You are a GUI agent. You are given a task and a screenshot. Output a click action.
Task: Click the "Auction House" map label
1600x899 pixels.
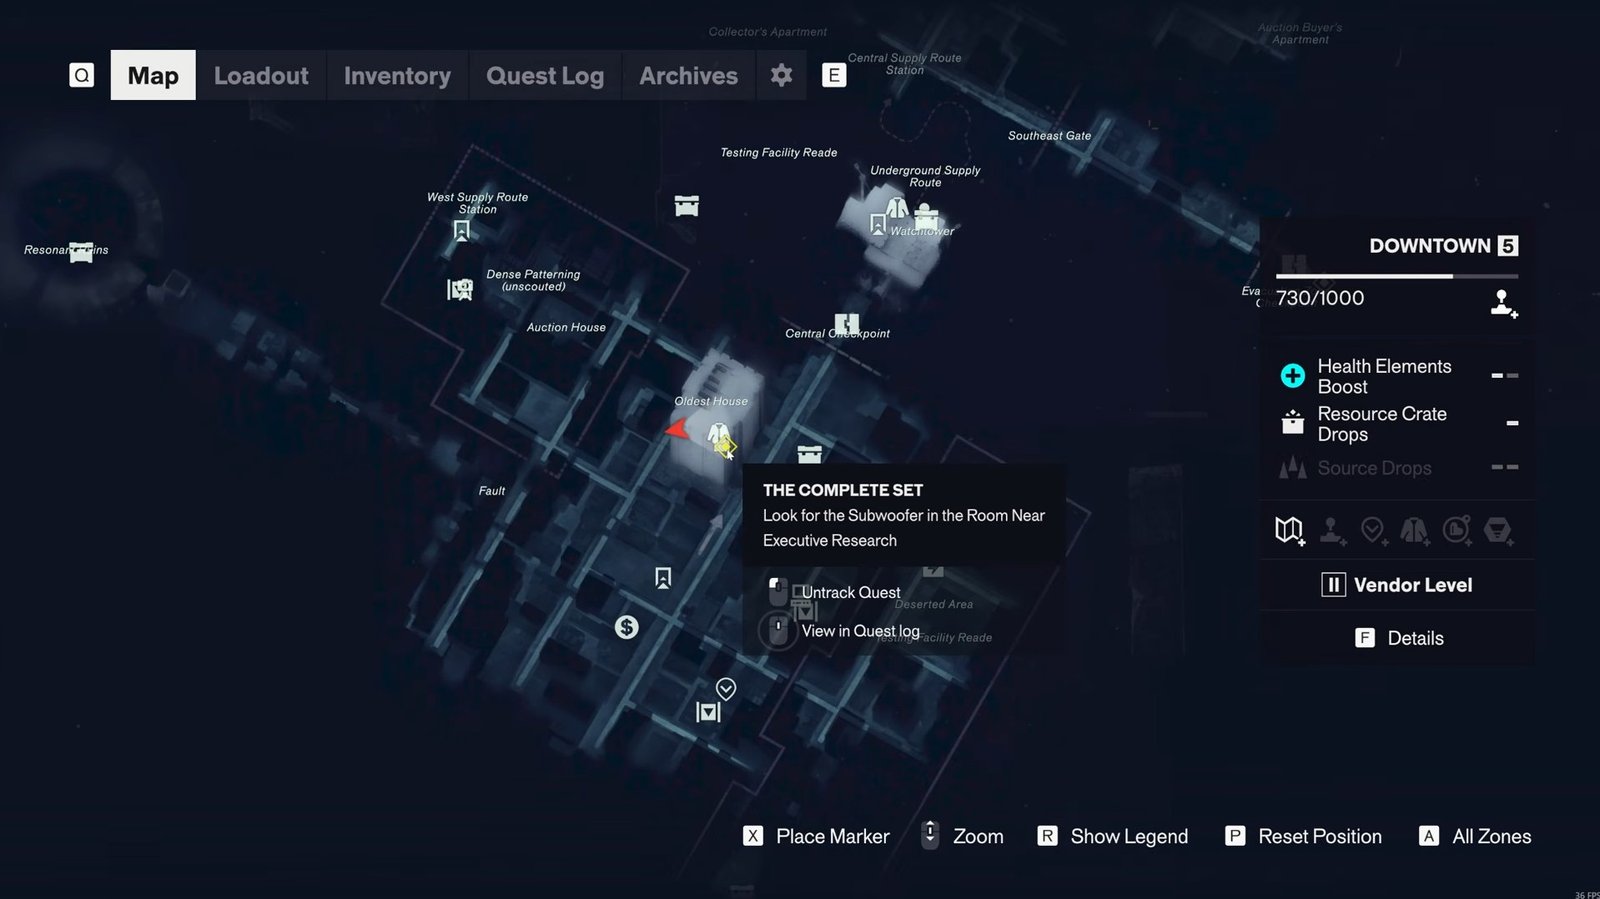coord(566,327)
